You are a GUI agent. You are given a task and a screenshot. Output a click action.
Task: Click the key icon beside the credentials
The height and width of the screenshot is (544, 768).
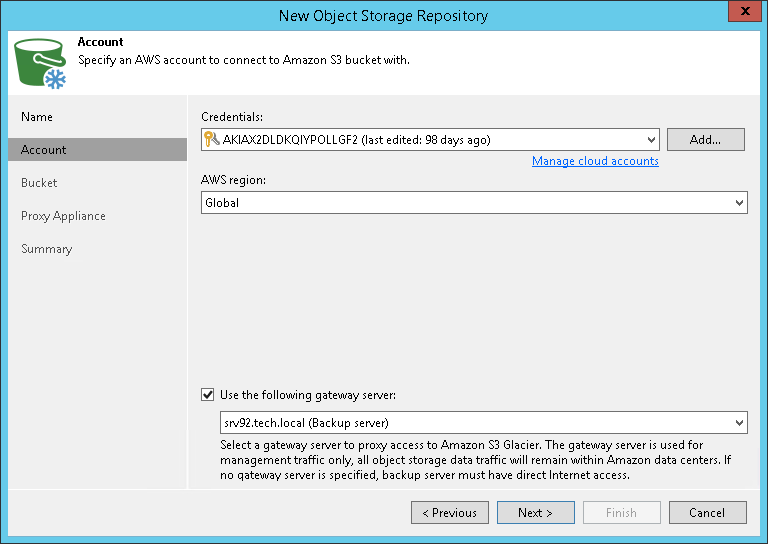(x=211, y=140)
